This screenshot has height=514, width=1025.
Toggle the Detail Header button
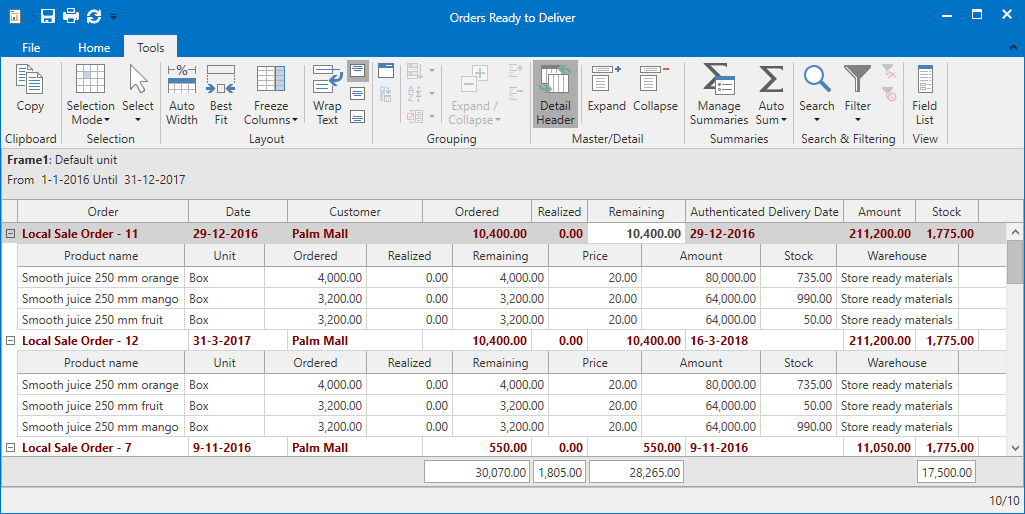coord(555,95)
